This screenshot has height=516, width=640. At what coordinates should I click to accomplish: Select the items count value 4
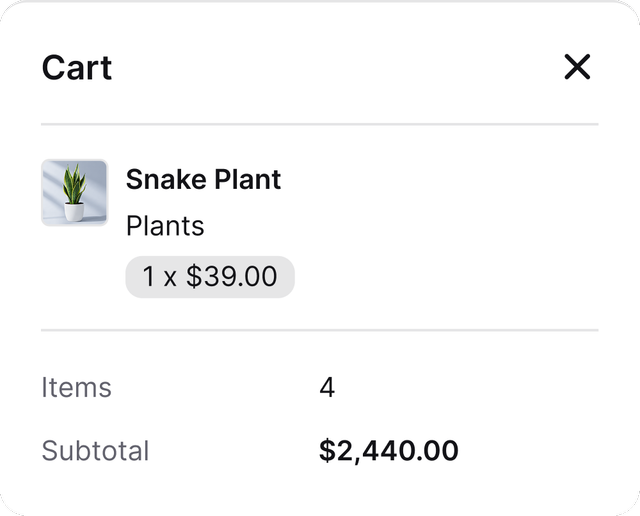pyautogui.click(x=327, y=388)
